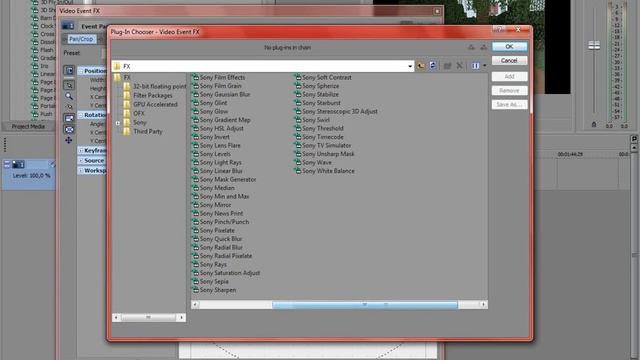Image resolution: width=640 pixels, height=360 pixels.
Task: Select 'Sony Sepia' plug-in
Action: [214, 282]
